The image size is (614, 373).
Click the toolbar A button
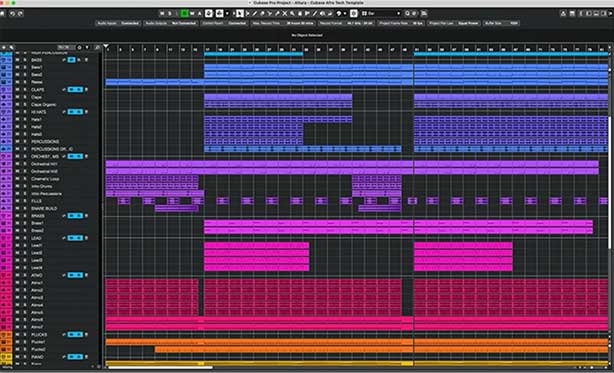pyautogui.click(x=199, y=13)
